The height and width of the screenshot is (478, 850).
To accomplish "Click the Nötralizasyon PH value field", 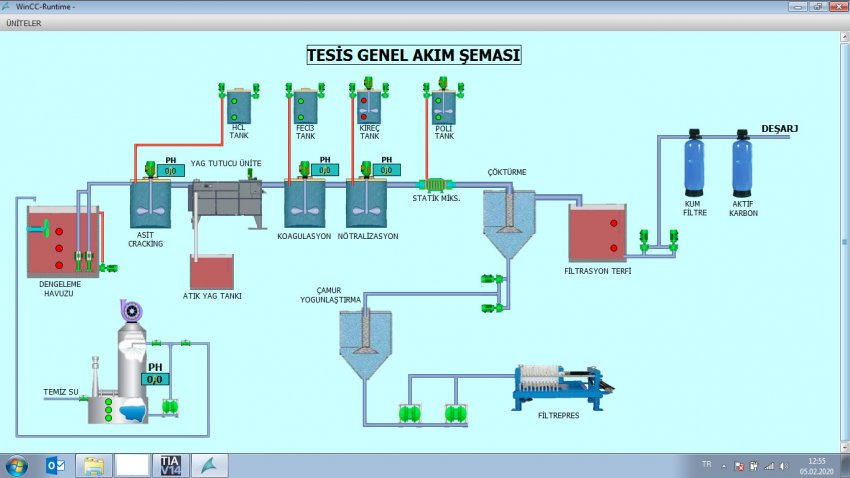I will pos(387,171).
